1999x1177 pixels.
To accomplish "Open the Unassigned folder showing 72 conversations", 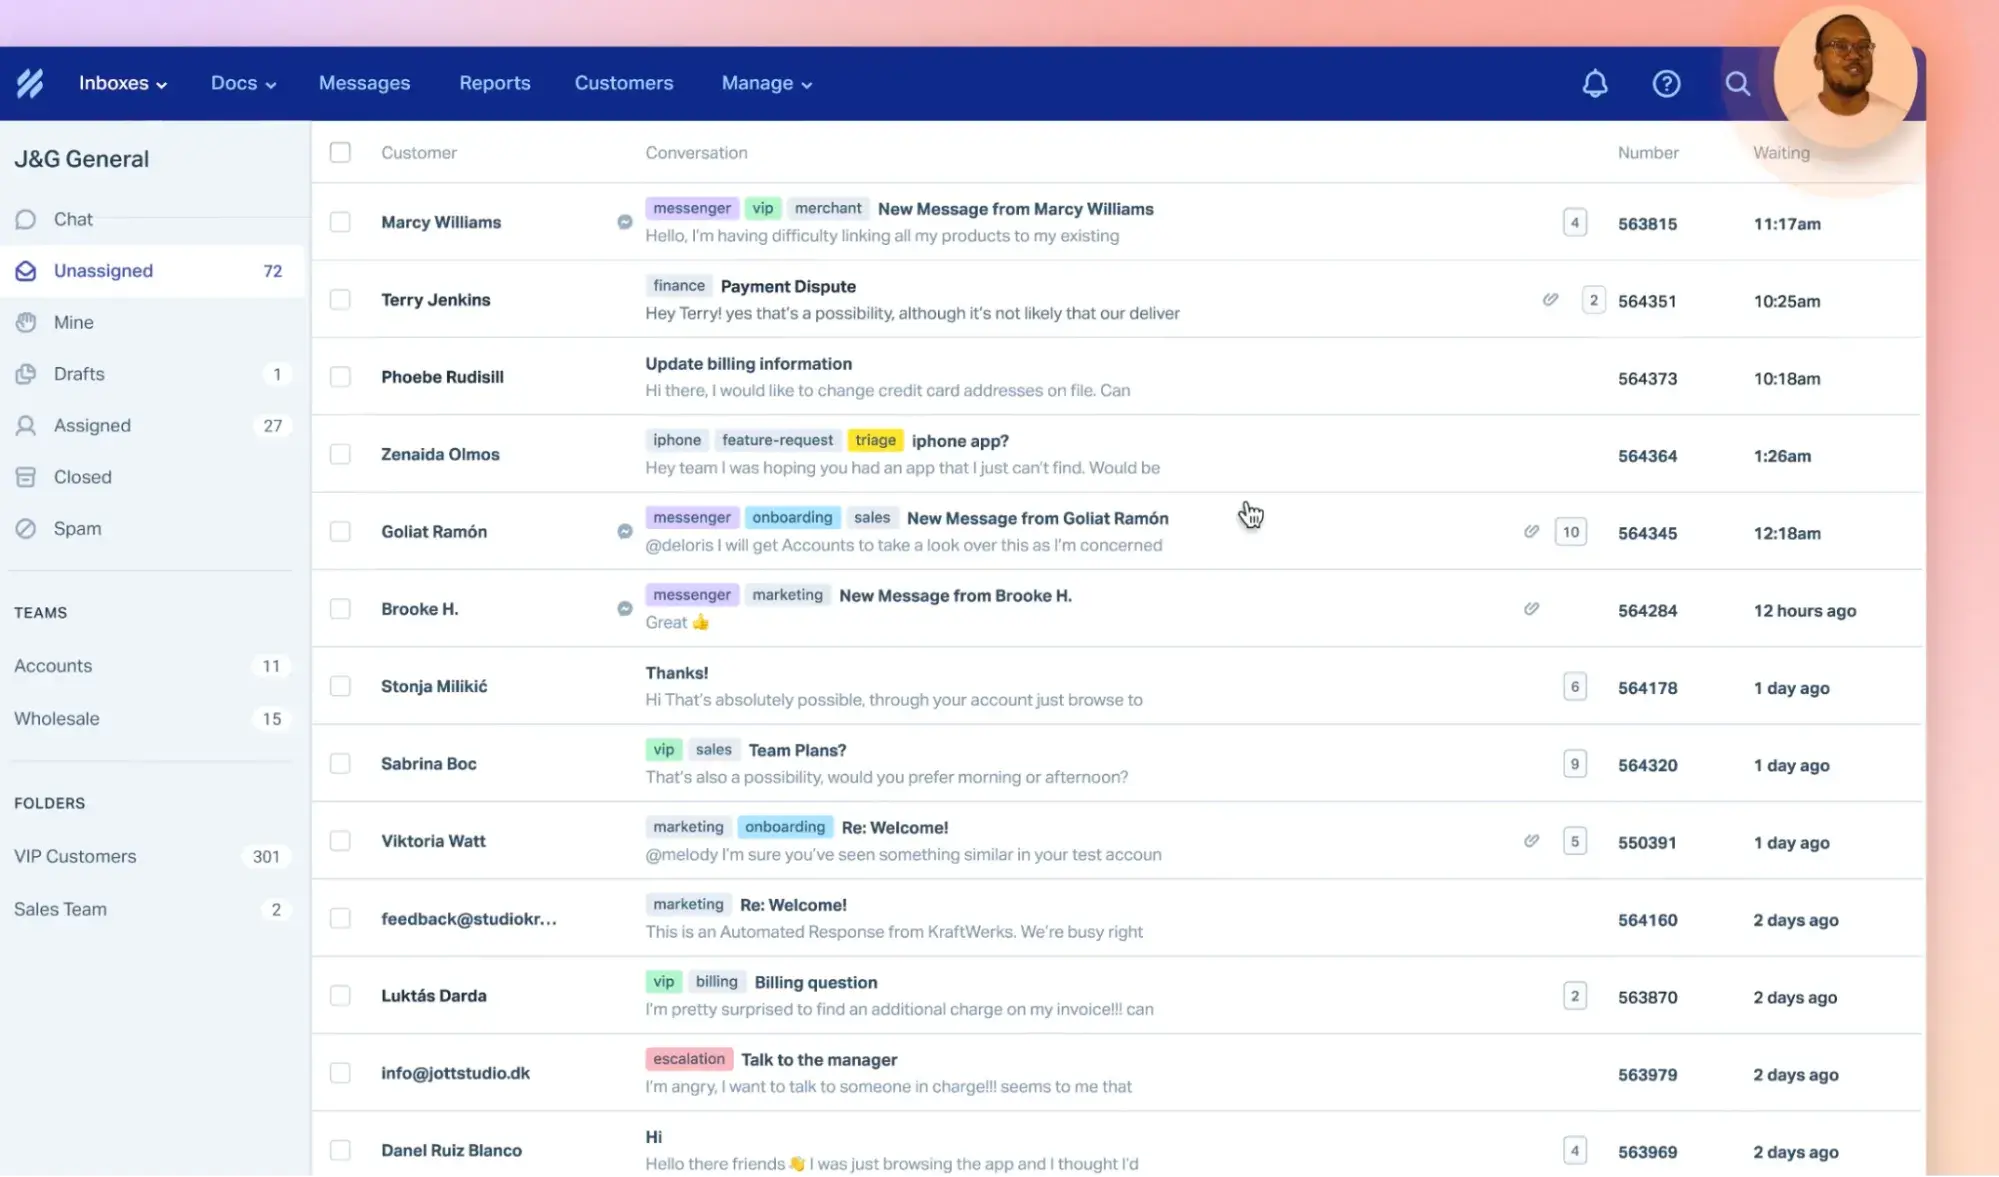I will (x=103, y=270).
